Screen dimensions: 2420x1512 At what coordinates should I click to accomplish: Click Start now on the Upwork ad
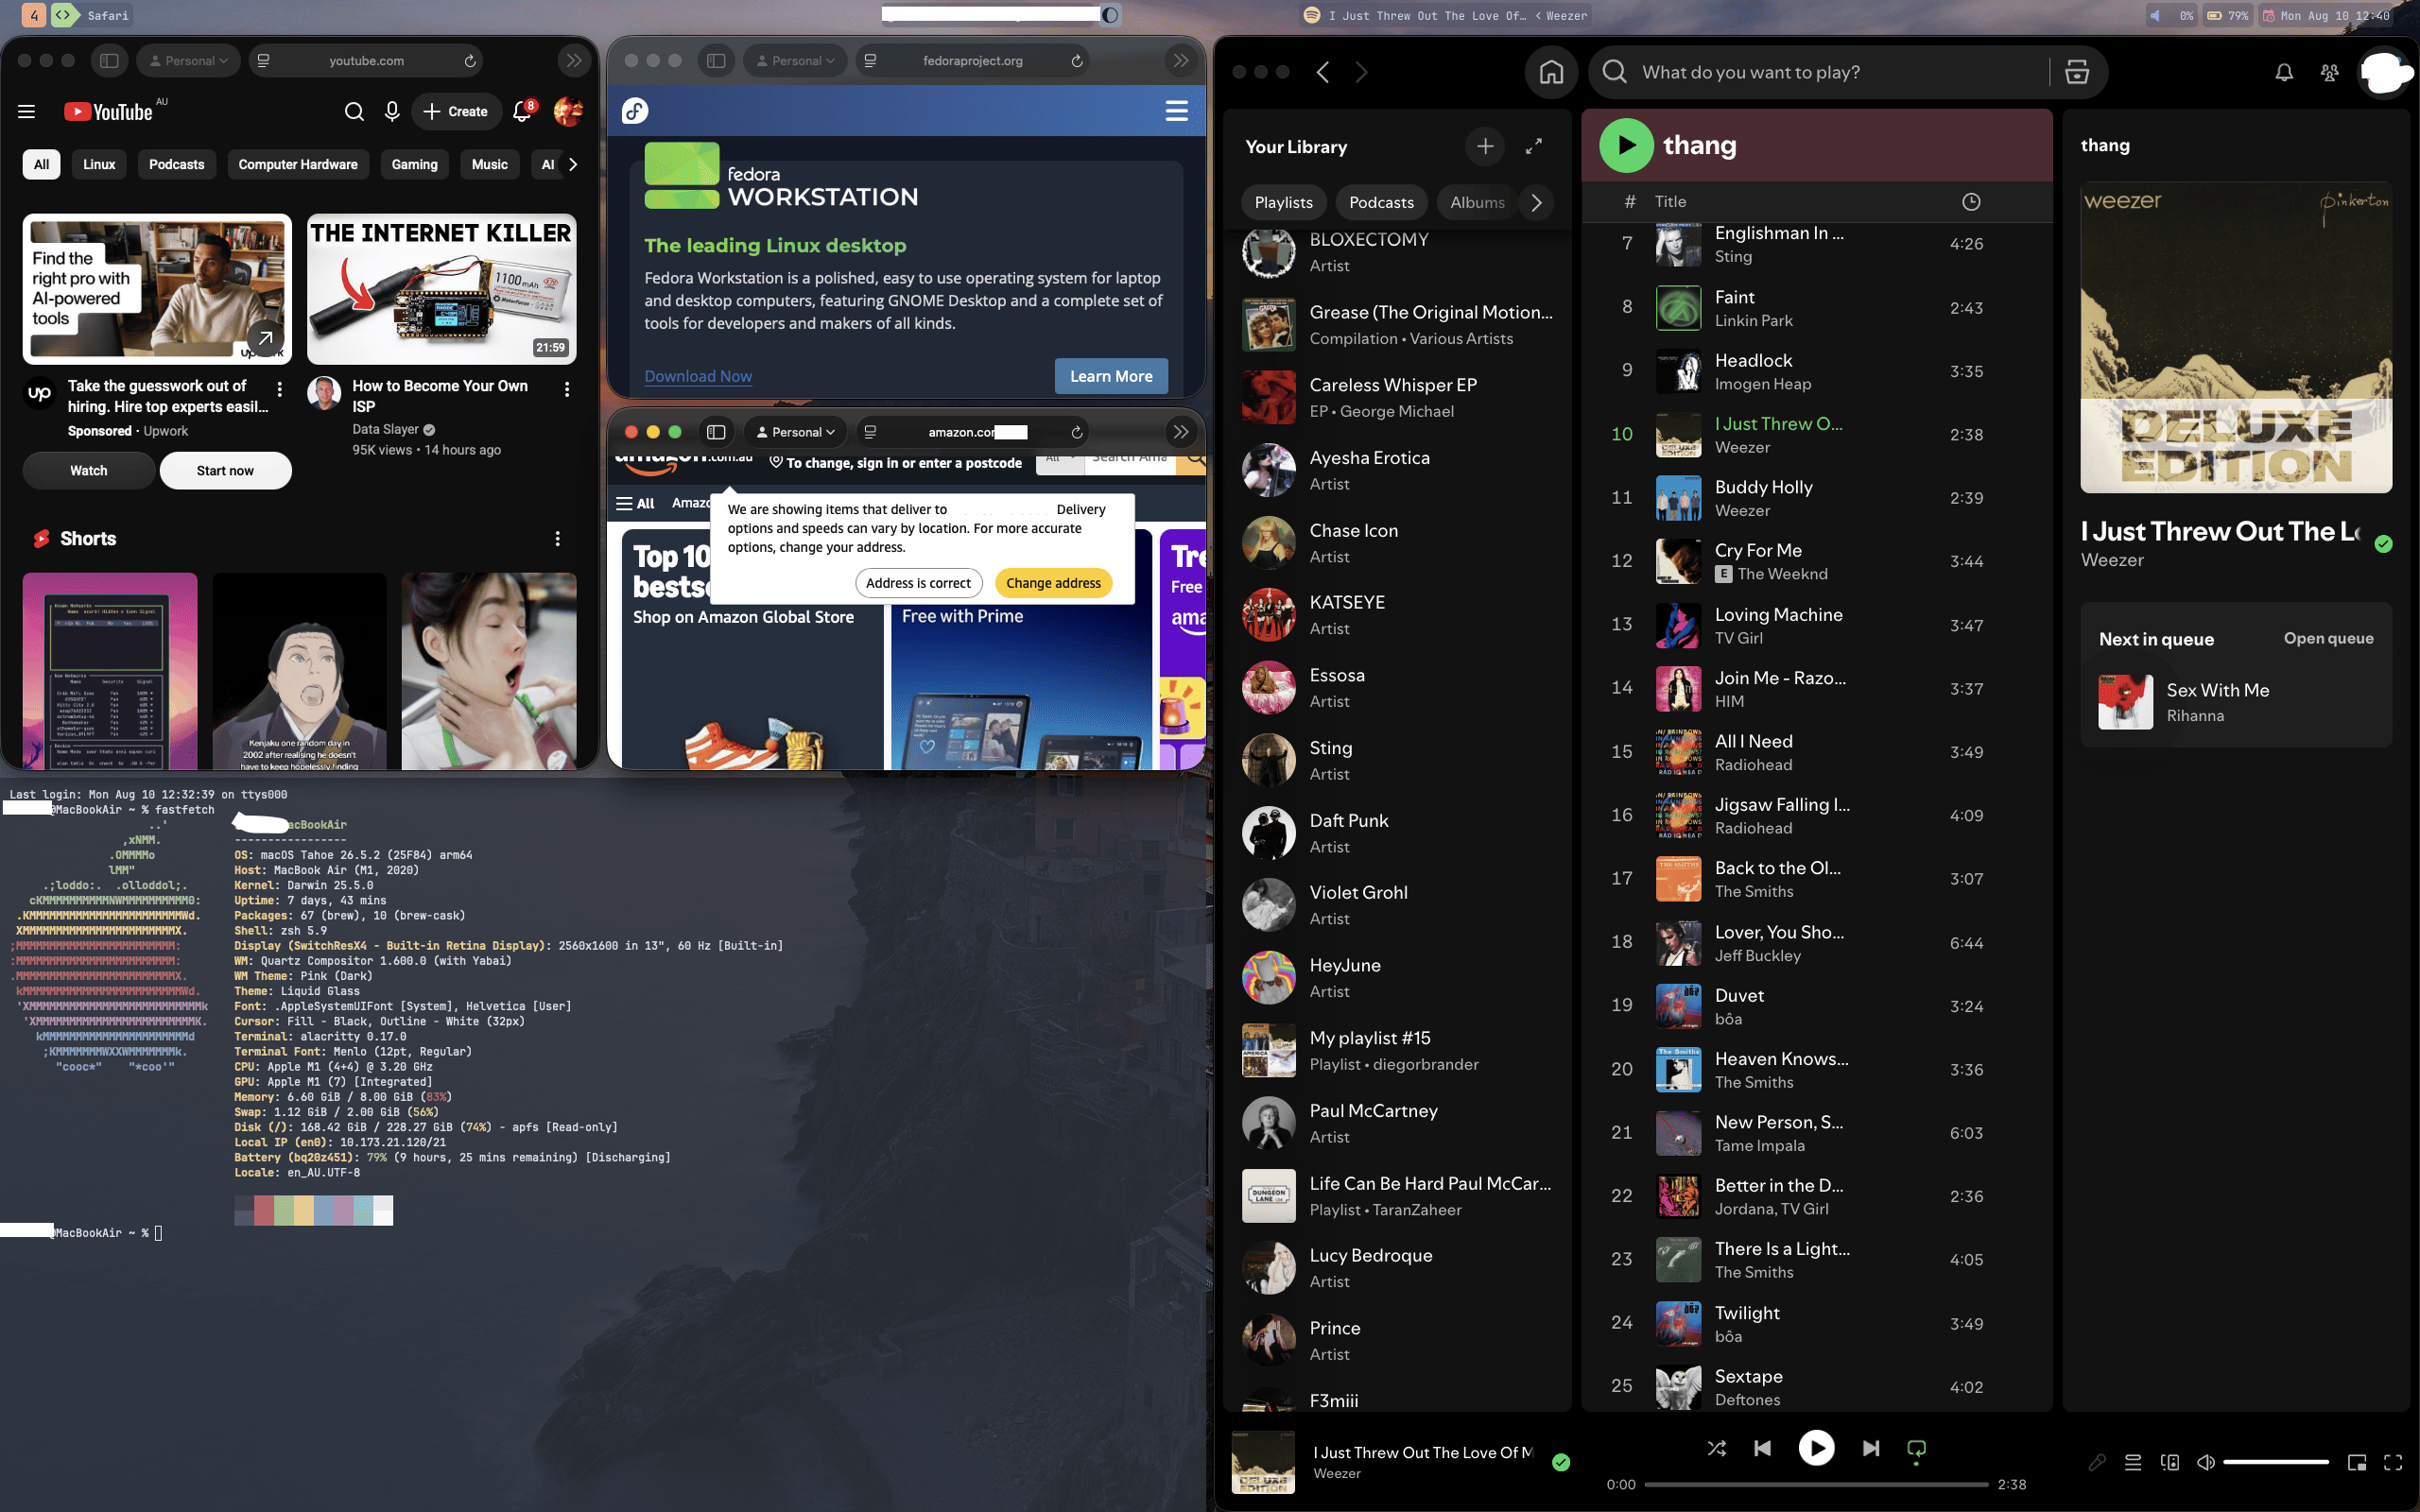tap(225, 471)
